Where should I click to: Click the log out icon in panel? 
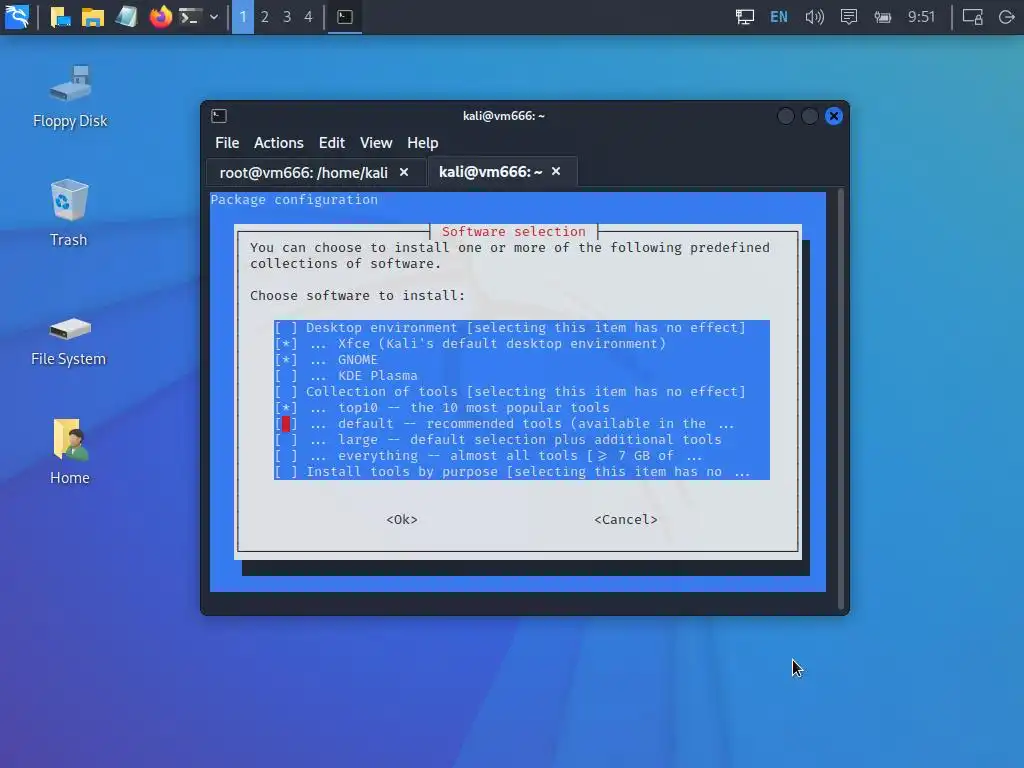pos(1006,17)
